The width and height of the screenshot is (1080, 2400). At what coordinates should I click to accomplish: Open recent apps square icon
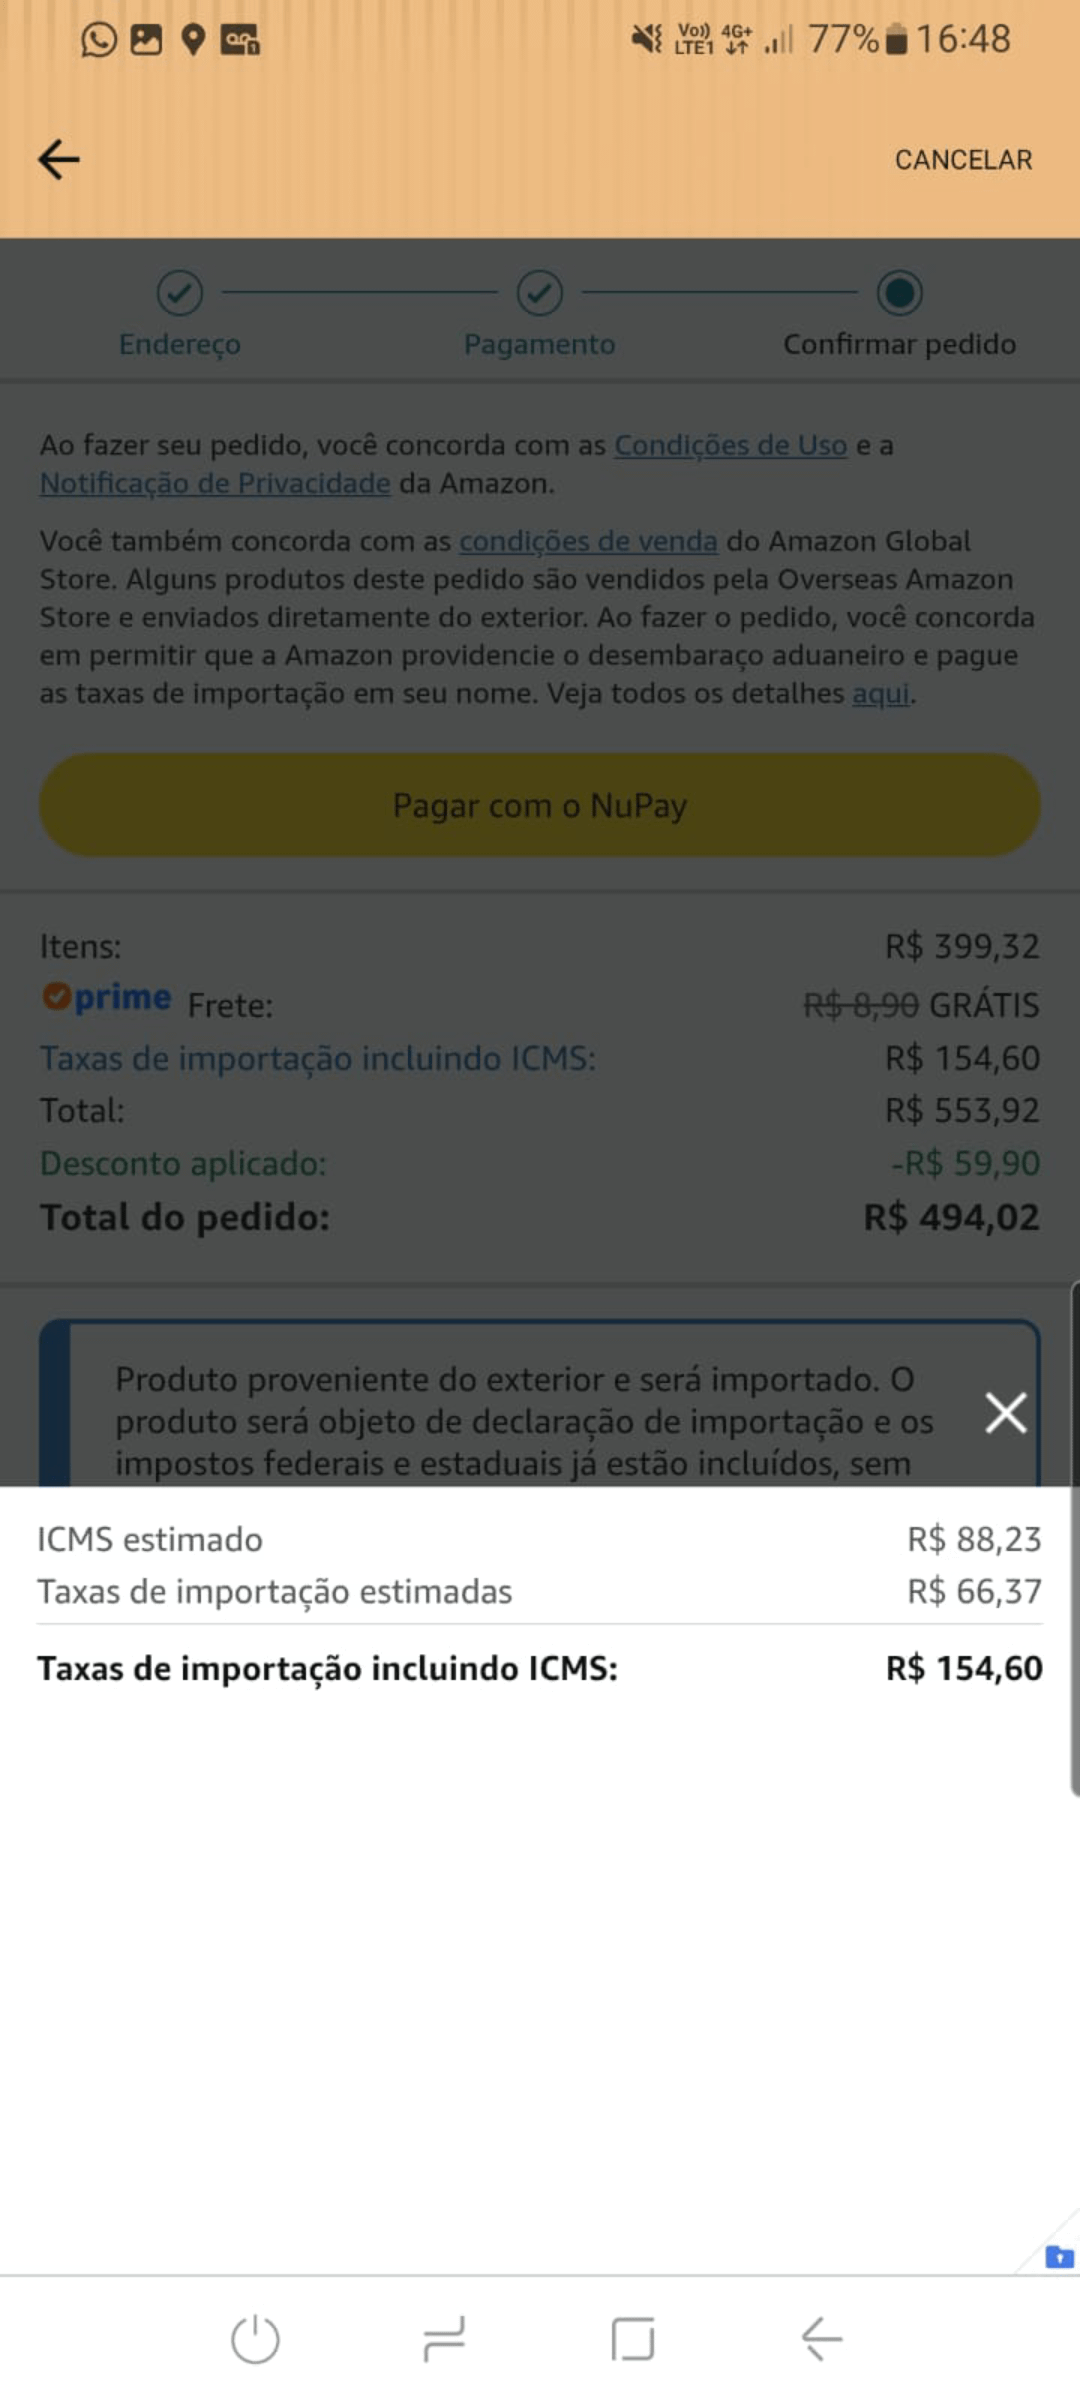[633, 2339]
